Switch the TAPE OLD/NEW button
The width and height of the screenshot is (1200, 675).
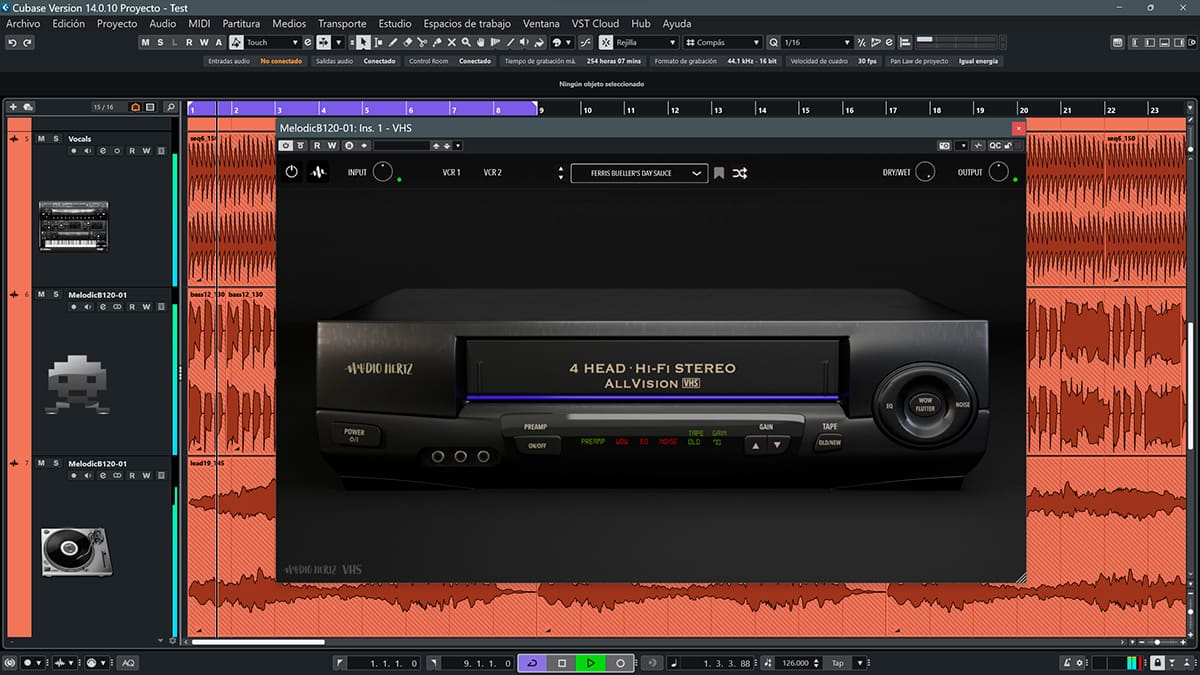(829, 442)
